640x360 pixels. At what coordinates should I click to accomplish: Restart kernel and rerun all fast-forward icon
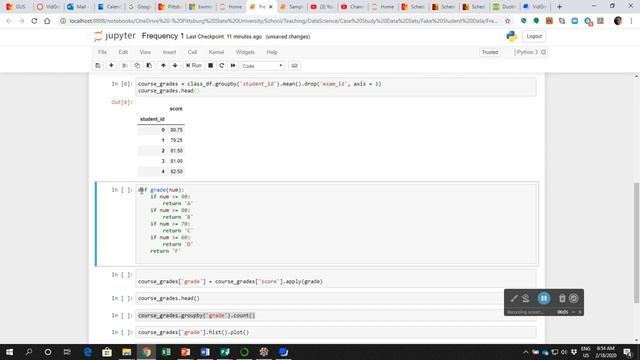[x=233, y=66]
